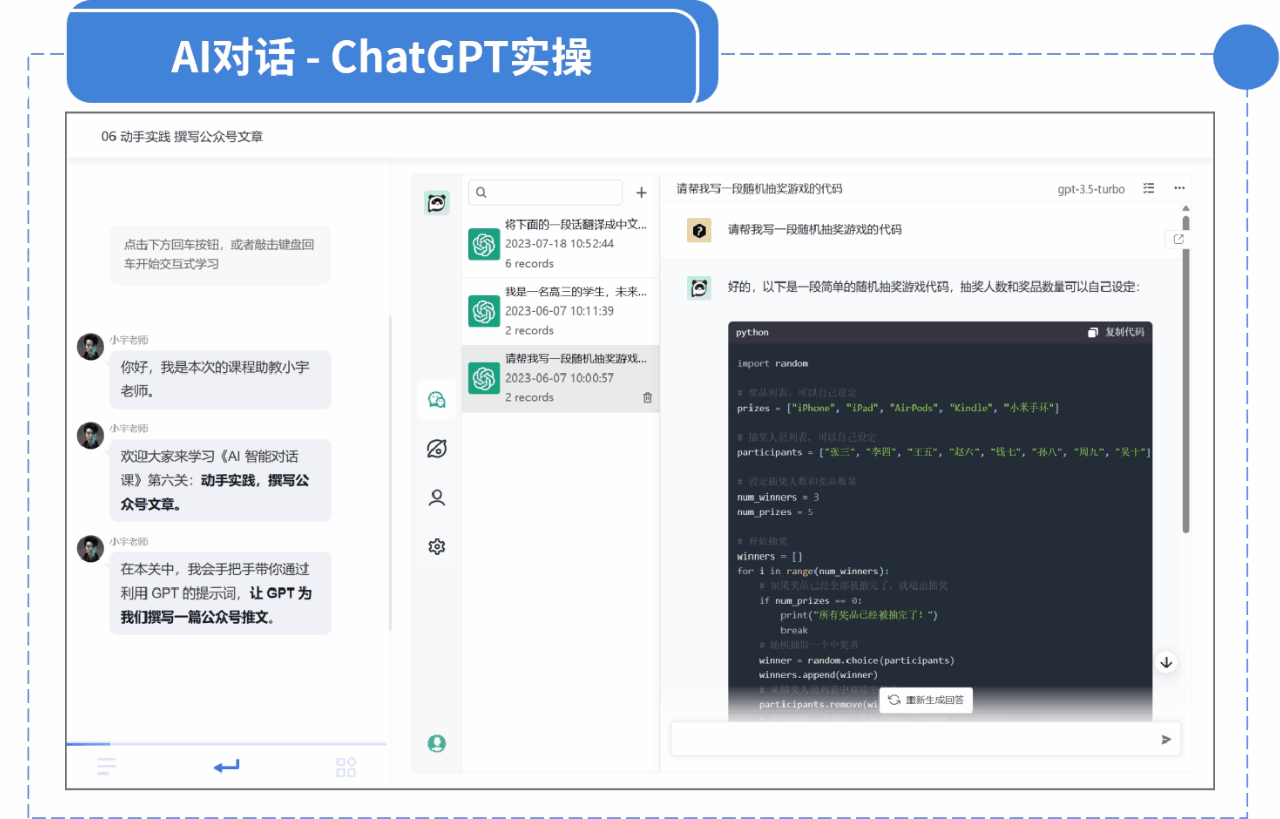Viewport: 1280px width, 819px height.
Task: Click the code line winners = []
Action: [770, 556]
